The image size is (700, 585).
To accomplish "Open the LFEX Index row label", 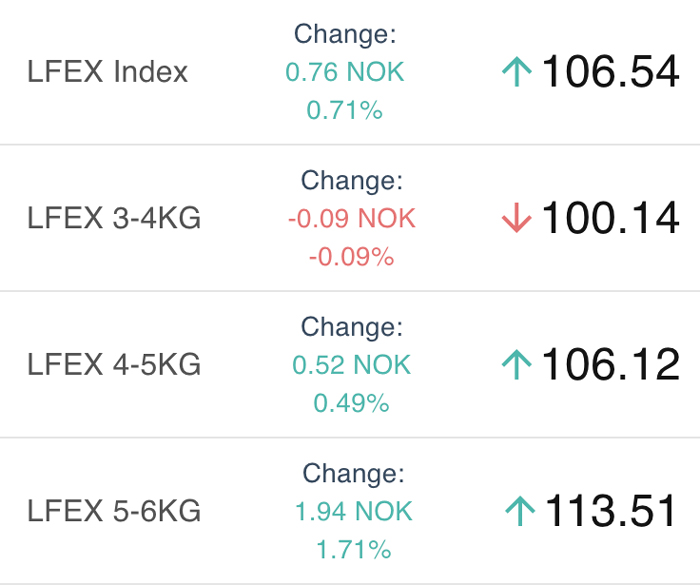I will point(108,72).
